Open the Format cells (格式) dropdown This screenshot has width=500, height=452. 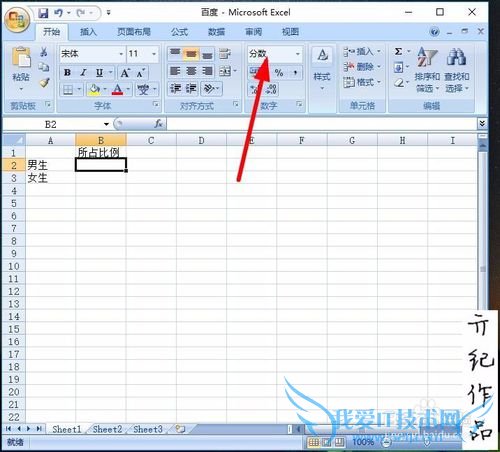pos(362,82)
